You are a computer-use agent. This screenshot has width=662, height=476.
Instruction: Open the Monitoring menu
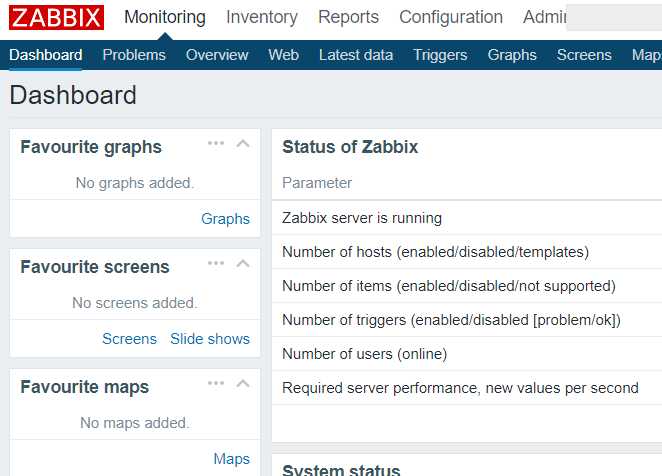pyautogui.click(x=165, y=17)
